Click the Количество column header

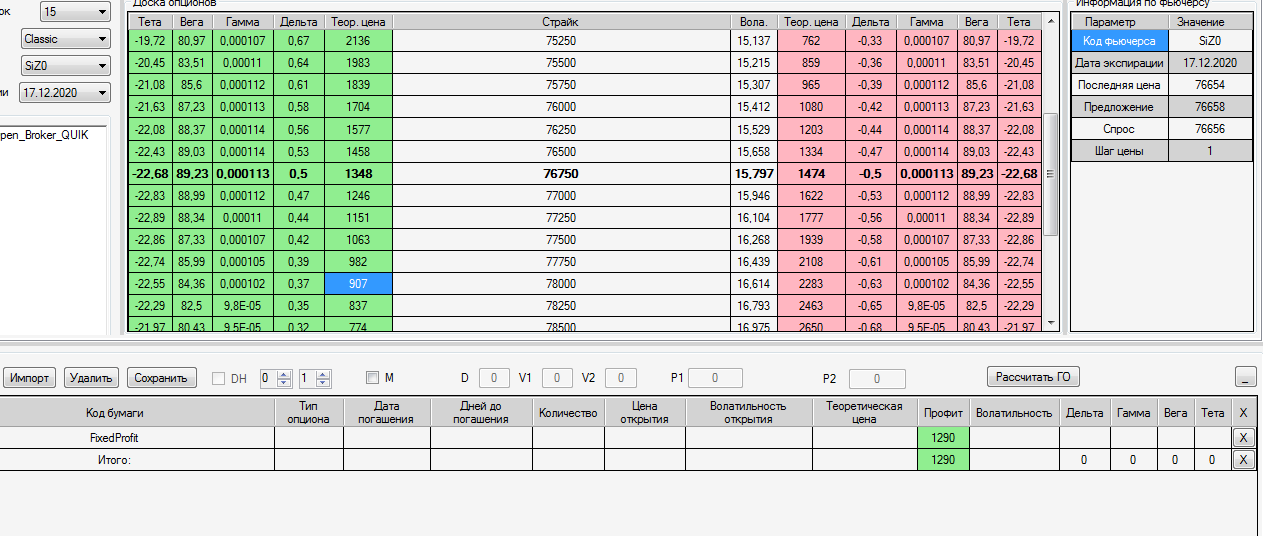pyautogui.click(x=568, y=412)
